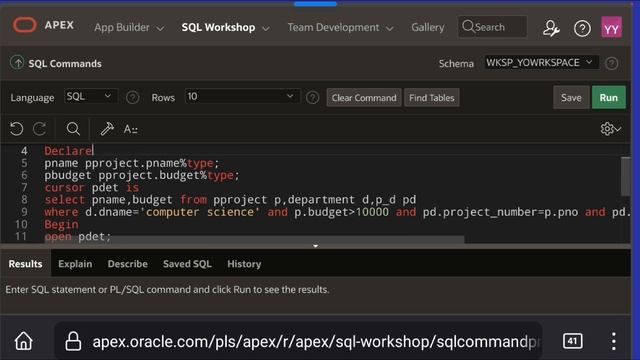Click line 6 pbudget pproject.budget%type
Viewport: 640px width, 360px height.
pyautogui.click(x=142, y=175)
